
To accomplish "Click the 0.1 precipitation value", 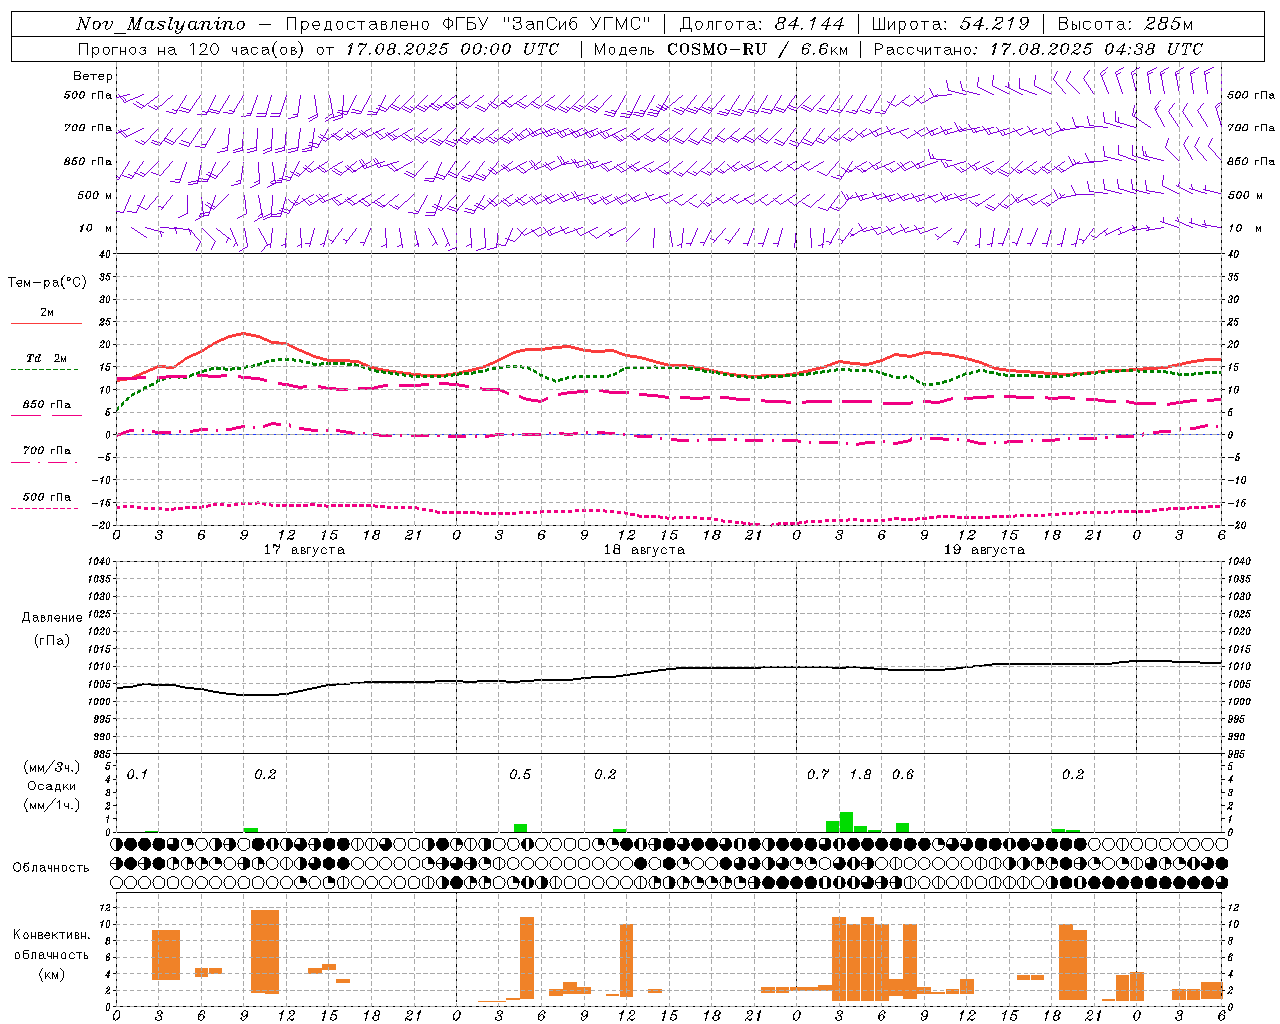I will (x=137, y=775).
